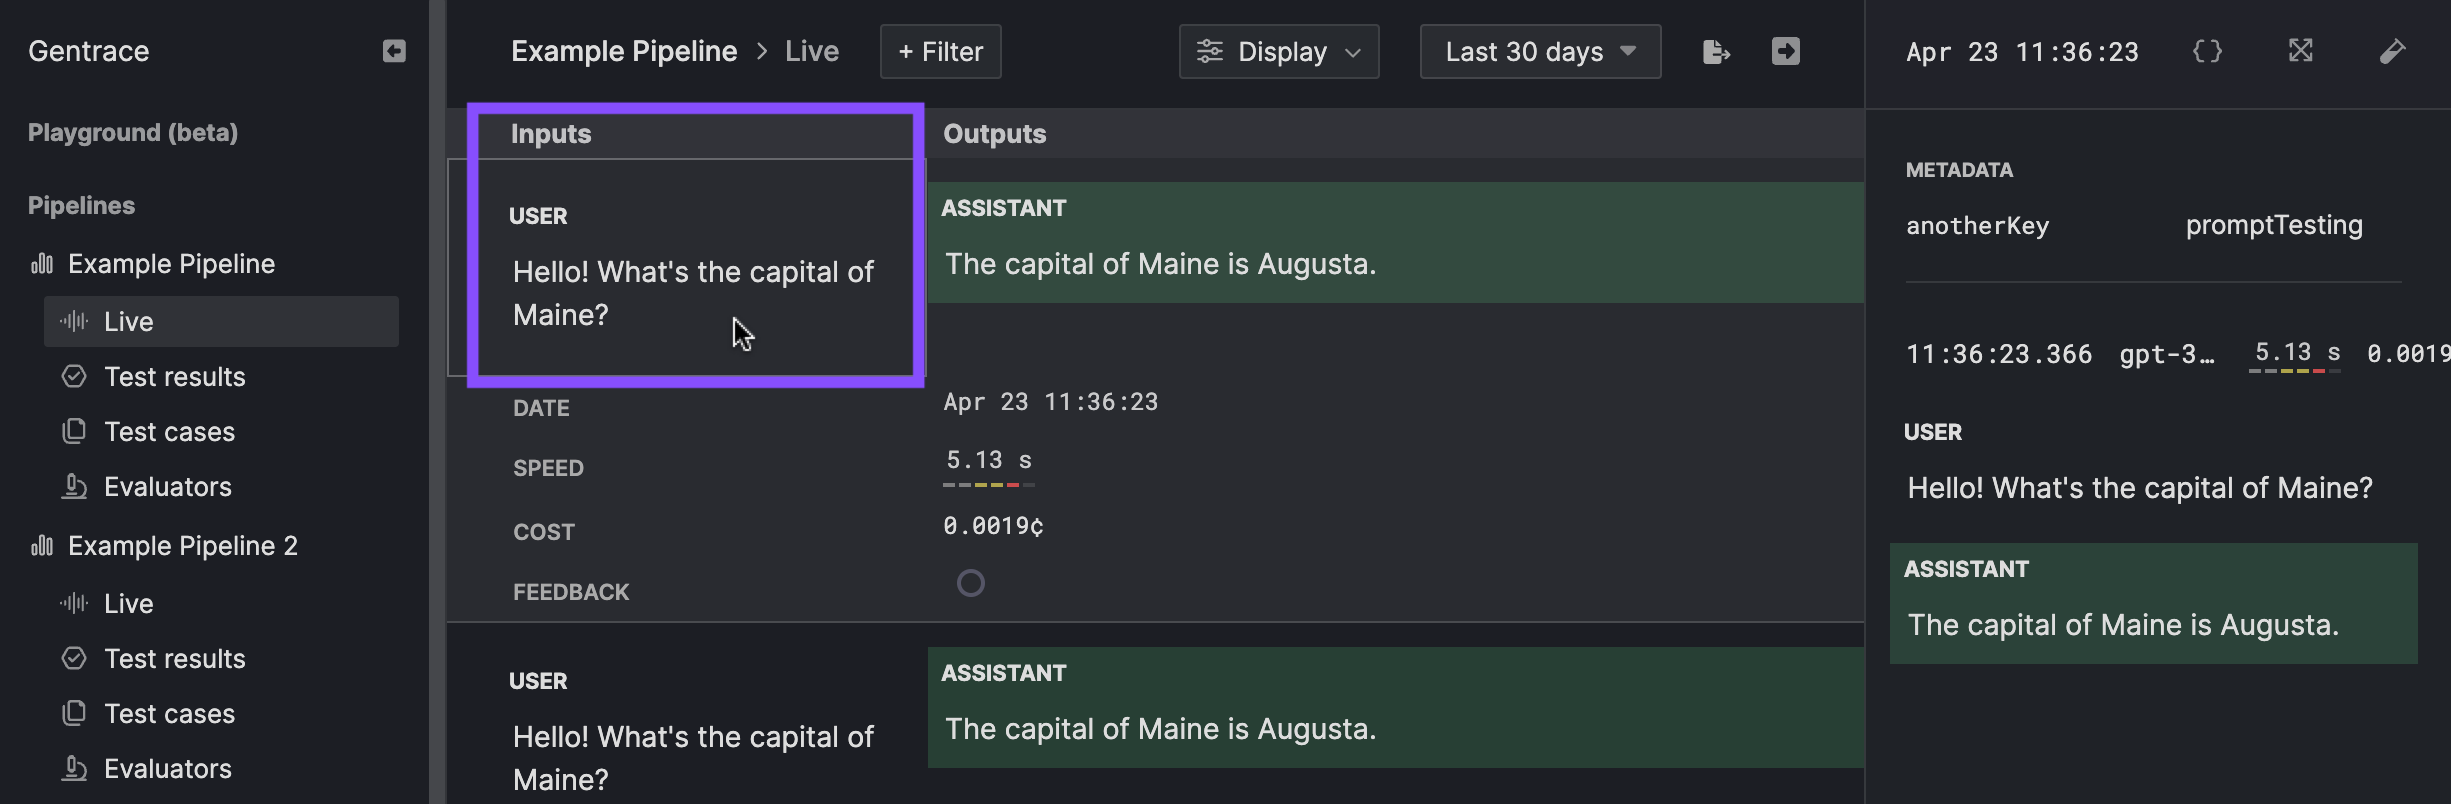Open the Last 30 days range dropdown

tap(1540, 51)
